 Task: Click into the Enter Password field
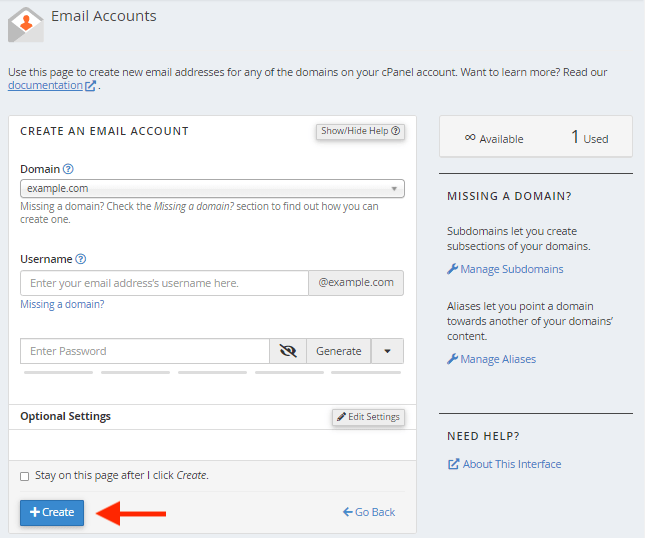point(144,351)
